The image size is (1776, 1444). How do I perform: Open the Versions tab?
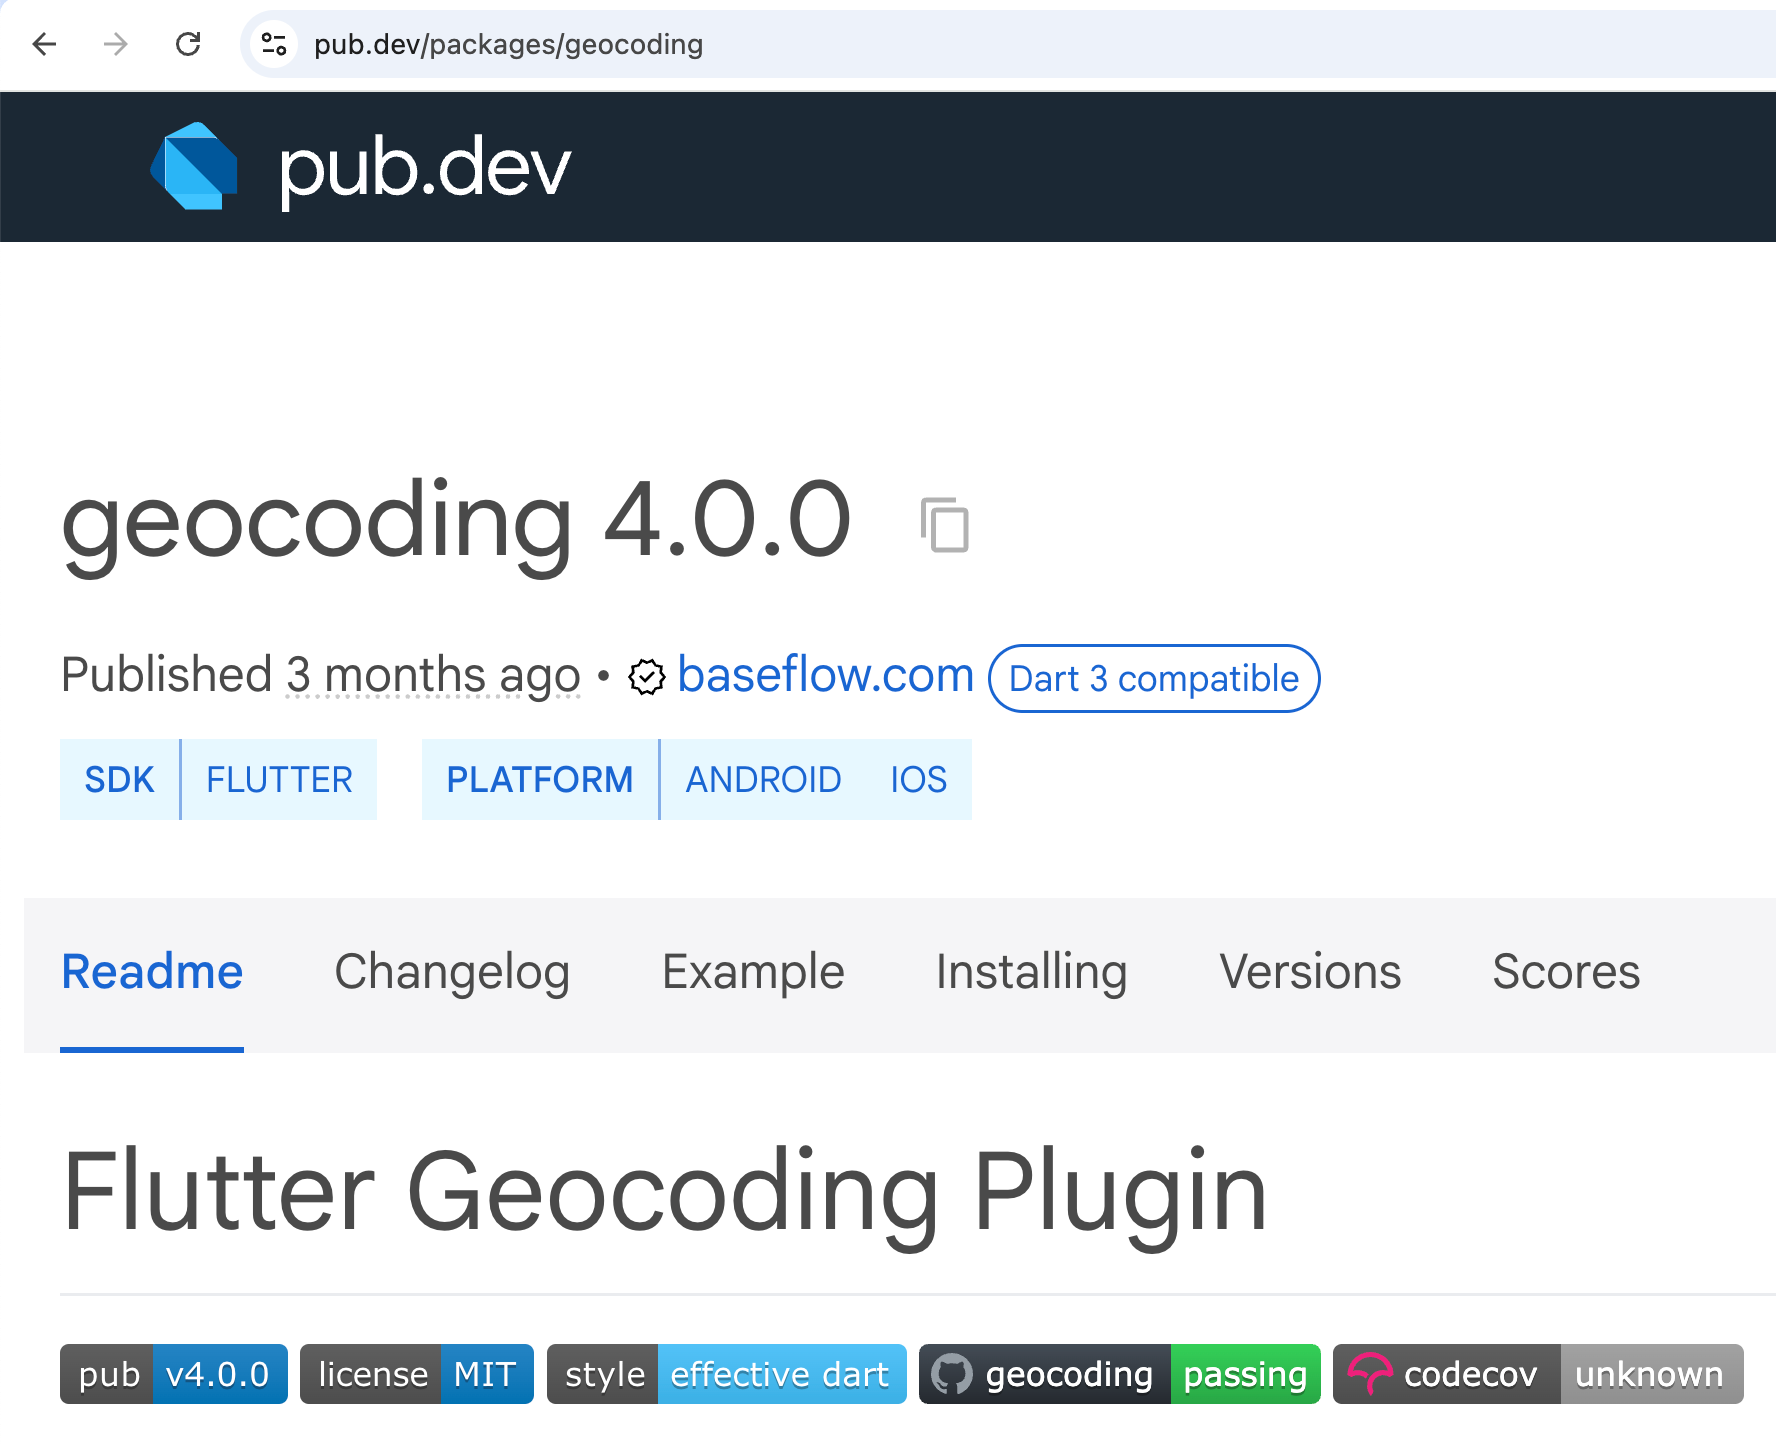coord(1310,973)
